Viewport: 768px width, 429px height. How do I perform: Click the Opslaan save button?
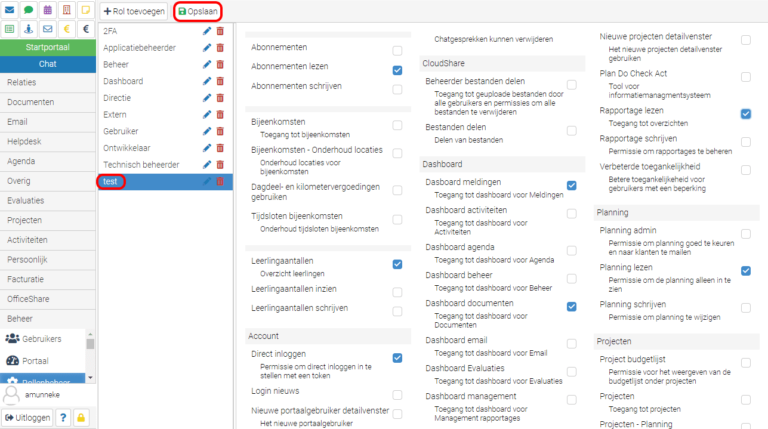(196, 12)
